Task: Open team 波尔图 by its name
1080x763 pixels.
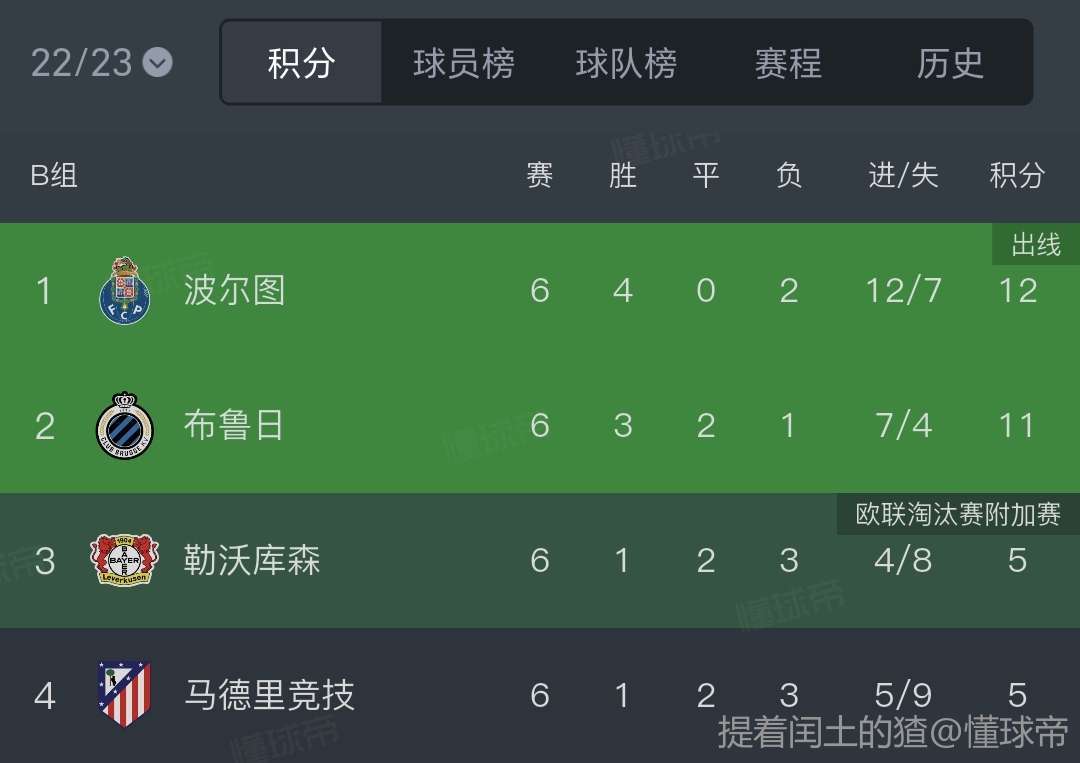Action: [x=235, y=291]
